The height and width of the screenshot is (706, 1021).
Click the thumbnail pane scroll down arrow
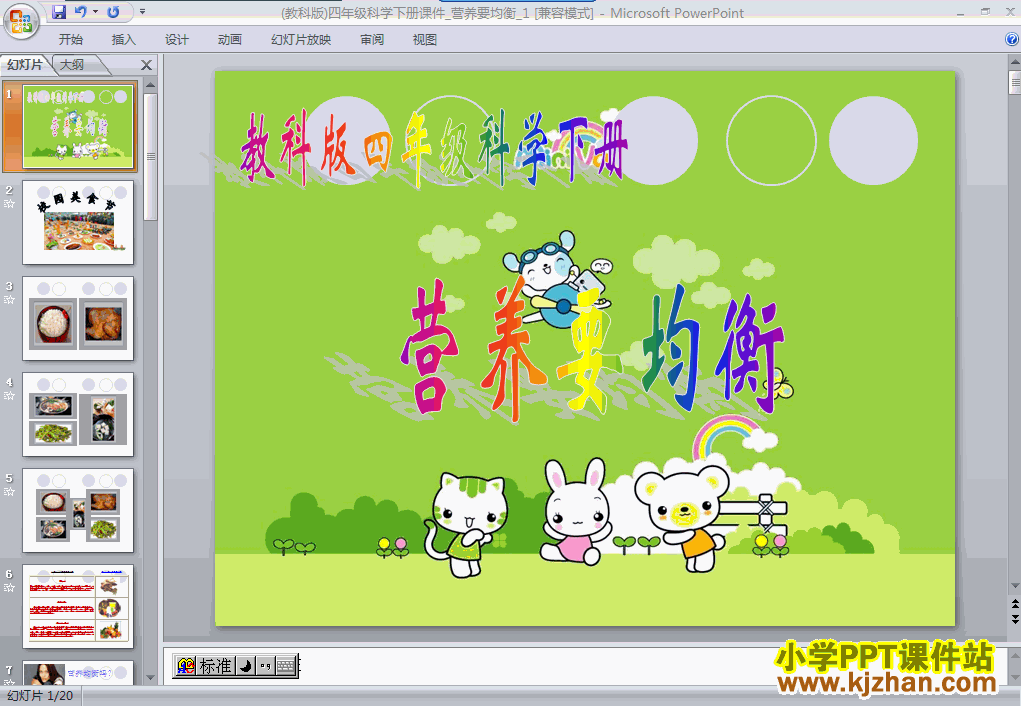pos(150,678)
